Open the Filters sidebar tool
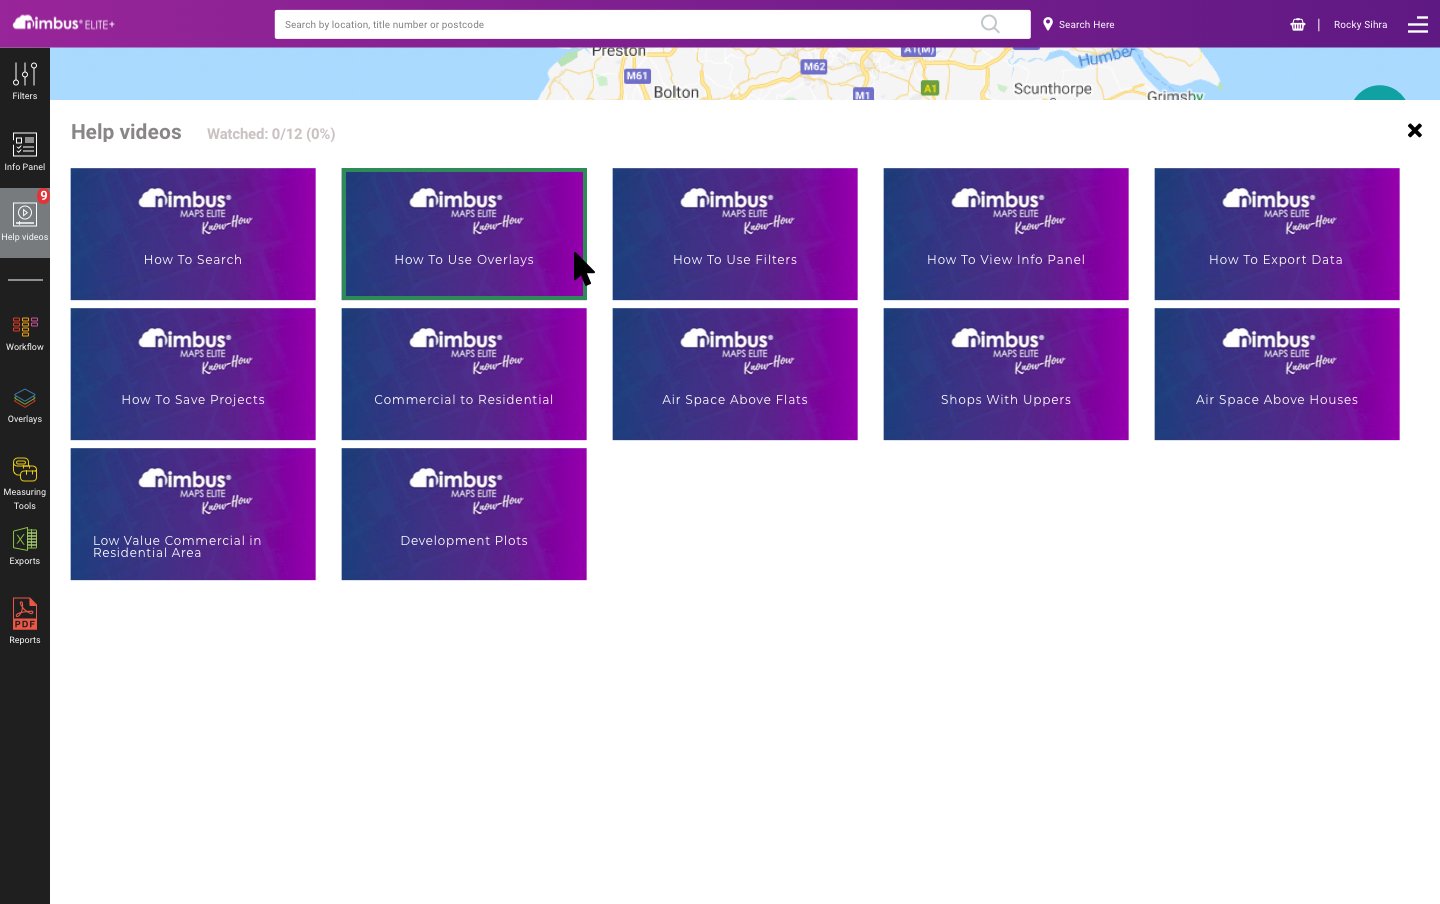Image resolution: width=1440 pixels, height=904 pixels. [x=25, y=81]
